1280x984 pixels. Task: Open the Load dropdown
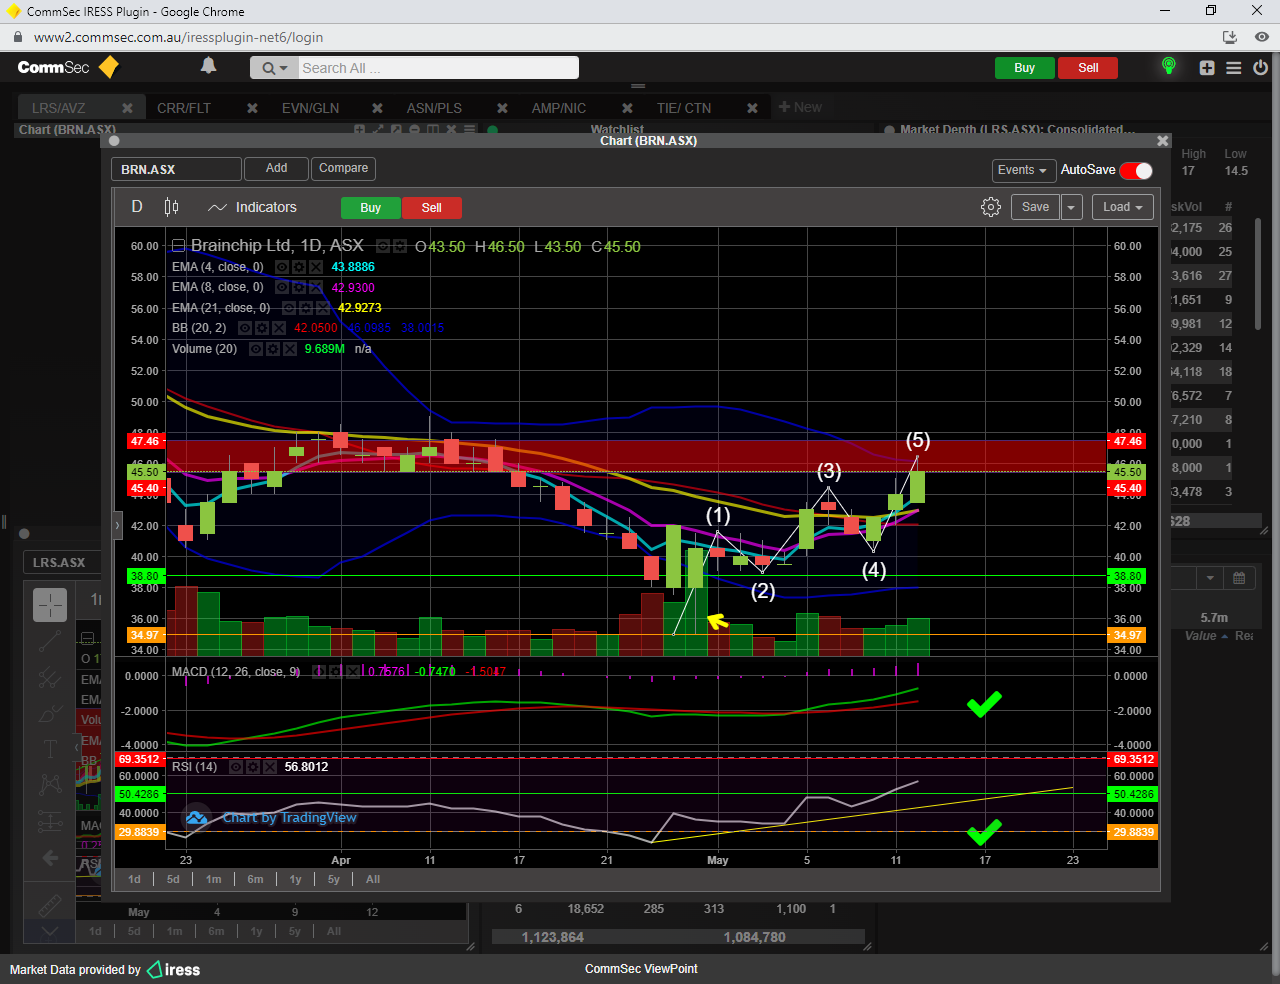1123,207
